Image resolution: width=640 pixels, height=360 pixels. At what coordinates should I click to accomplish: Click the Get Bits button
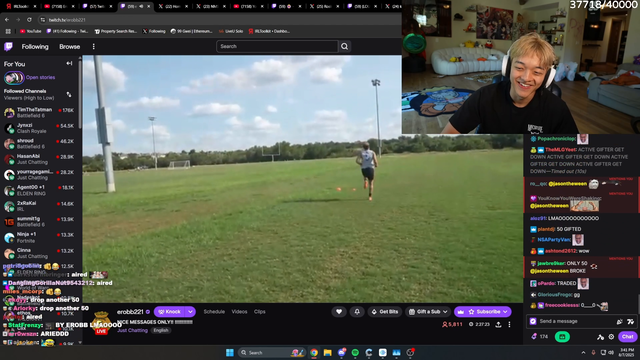point(385,312)
